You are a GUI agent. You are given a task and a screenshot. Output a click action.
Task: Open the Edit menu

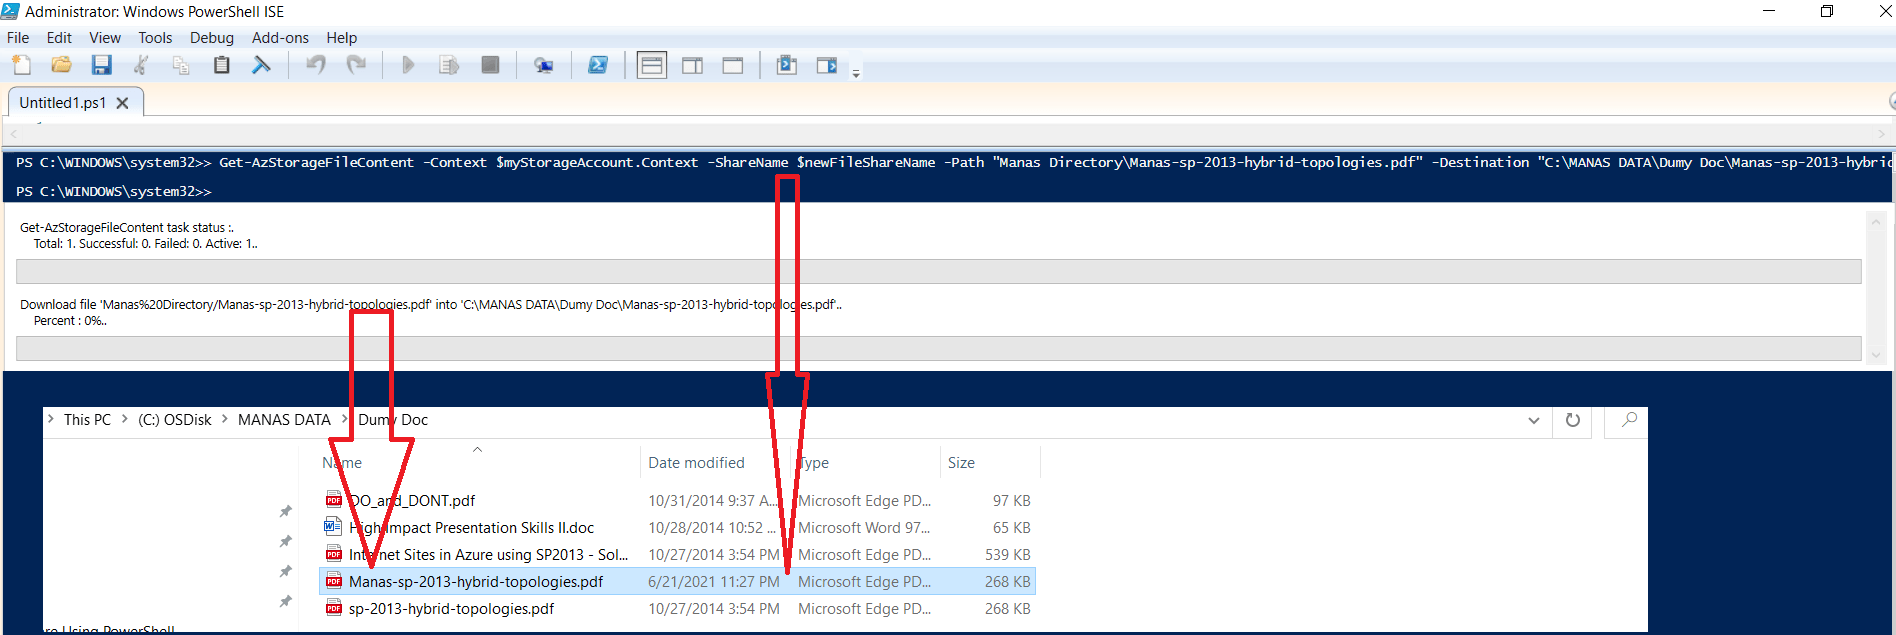(x=59, y=38)
